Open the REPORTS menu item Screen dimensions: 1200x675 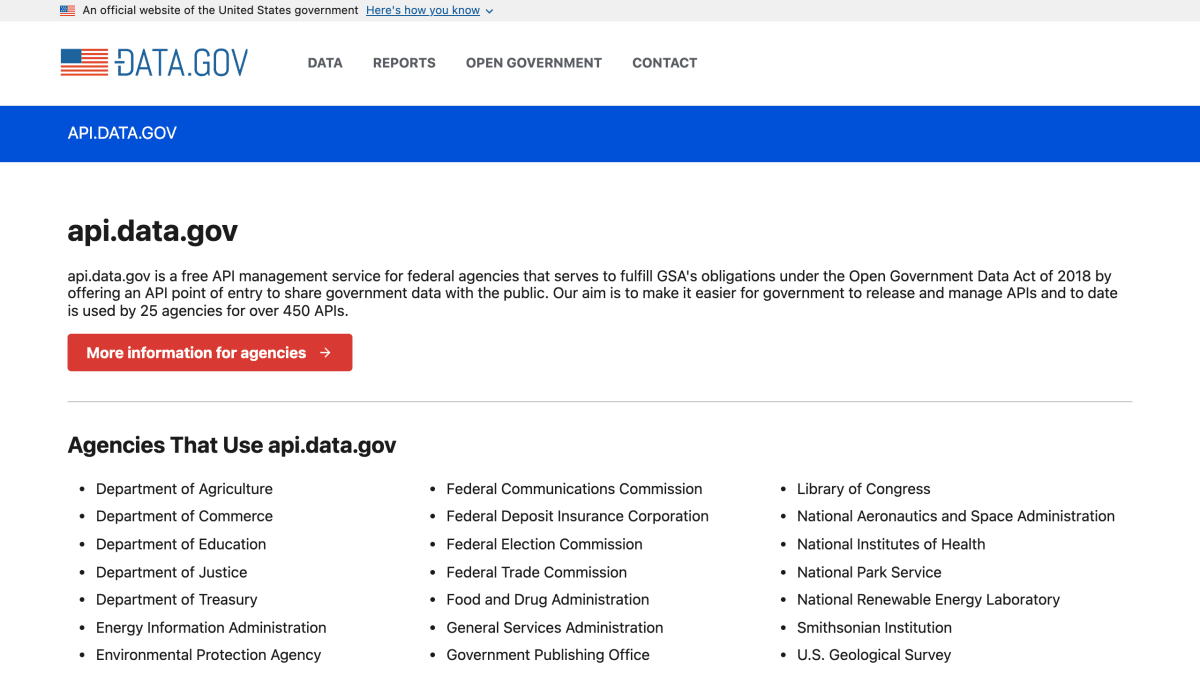click(404, 62)
